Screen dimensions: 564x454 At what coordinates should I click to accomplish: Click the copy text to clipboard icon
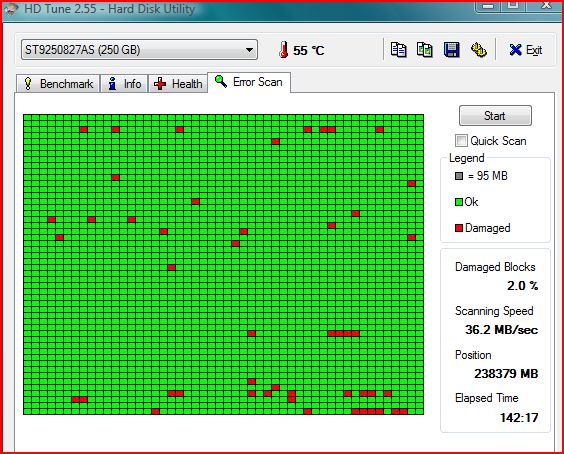399,50
